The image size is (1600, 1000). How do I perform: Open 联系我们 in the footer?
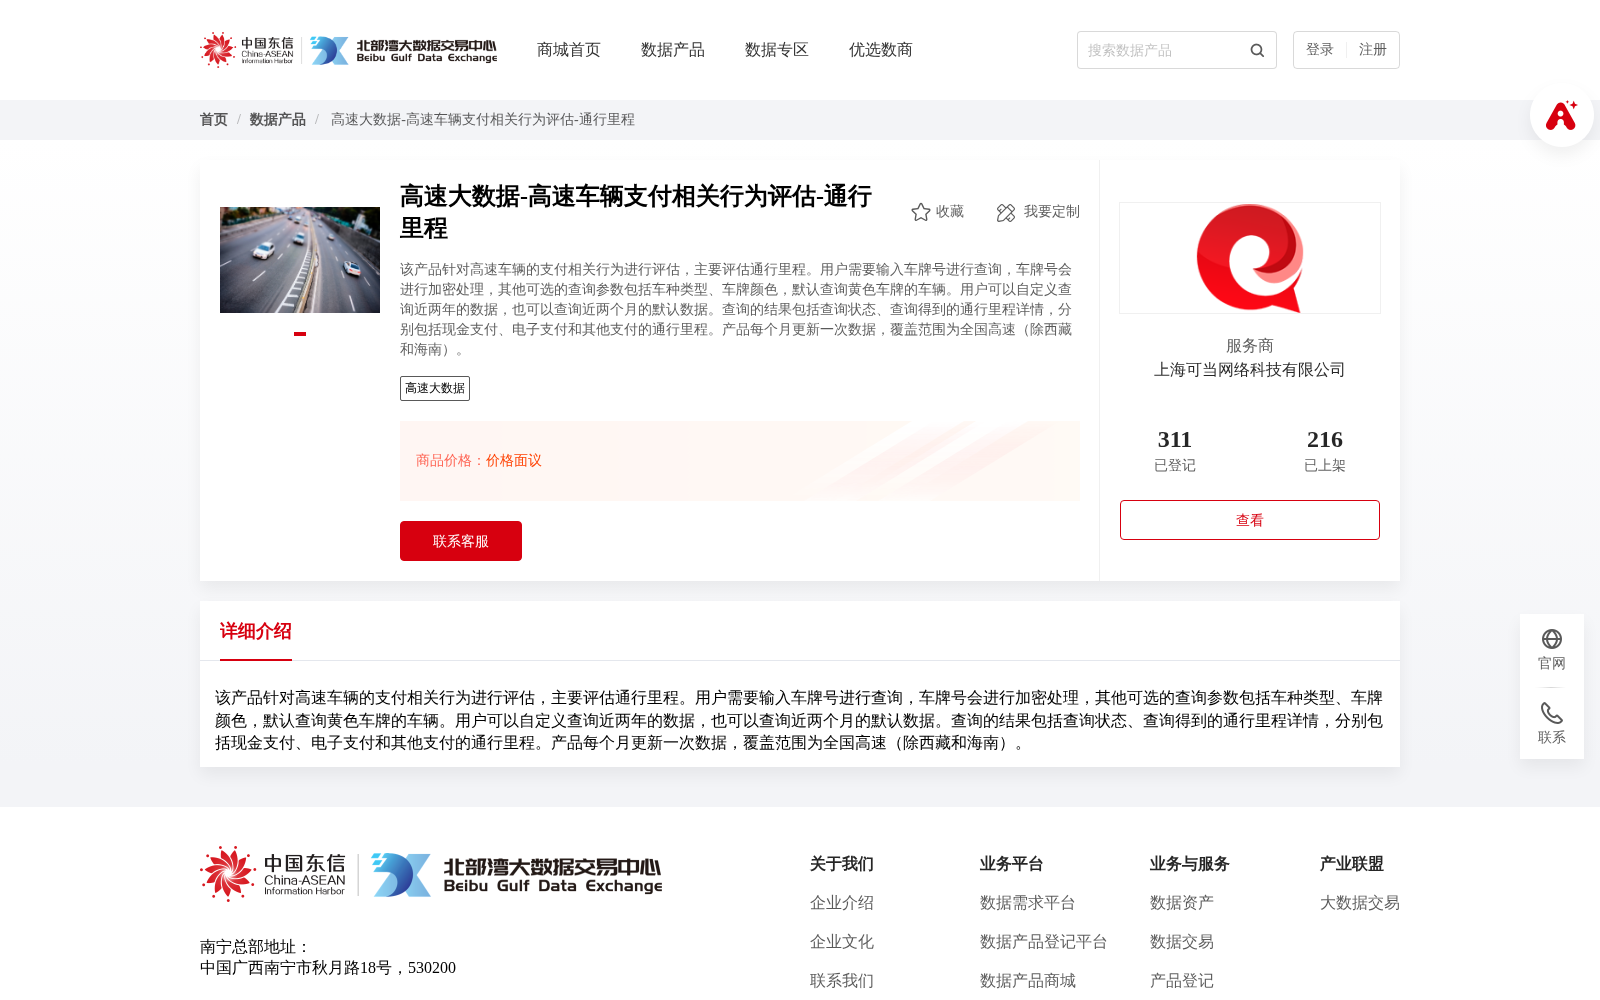(842, 981)
